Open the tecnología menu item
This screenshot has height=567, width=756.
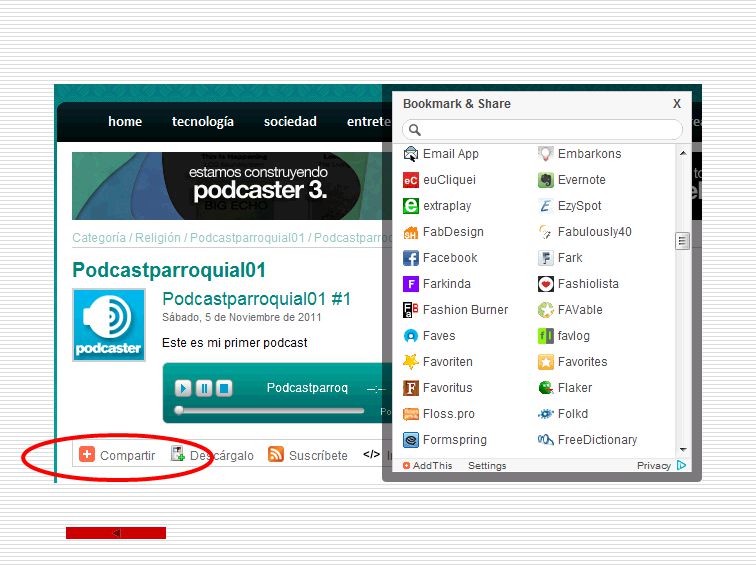click(203, 122)
